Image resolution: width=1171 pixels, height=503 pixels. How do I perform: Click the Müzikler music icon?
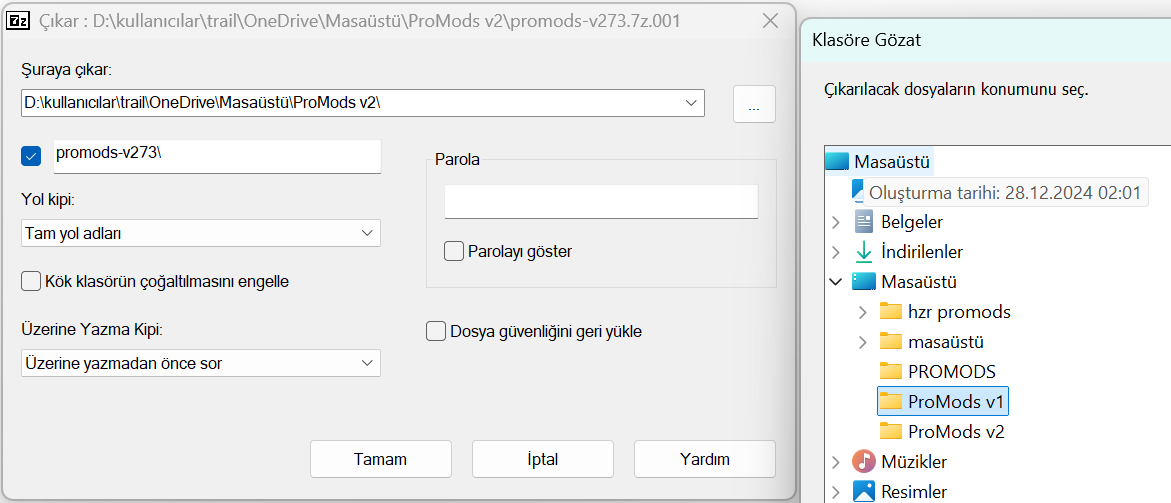(864, 461)
